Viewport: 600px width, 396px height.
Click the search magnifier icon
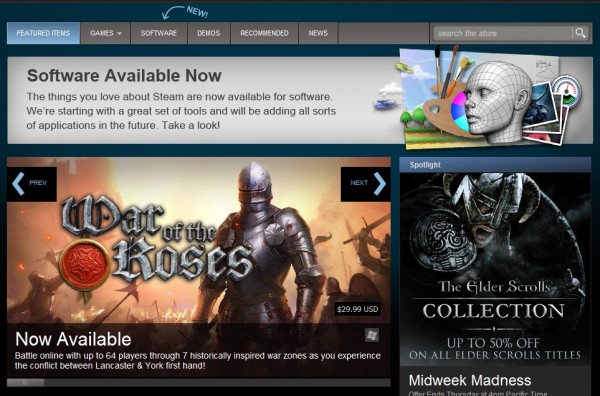coord(580,33)
